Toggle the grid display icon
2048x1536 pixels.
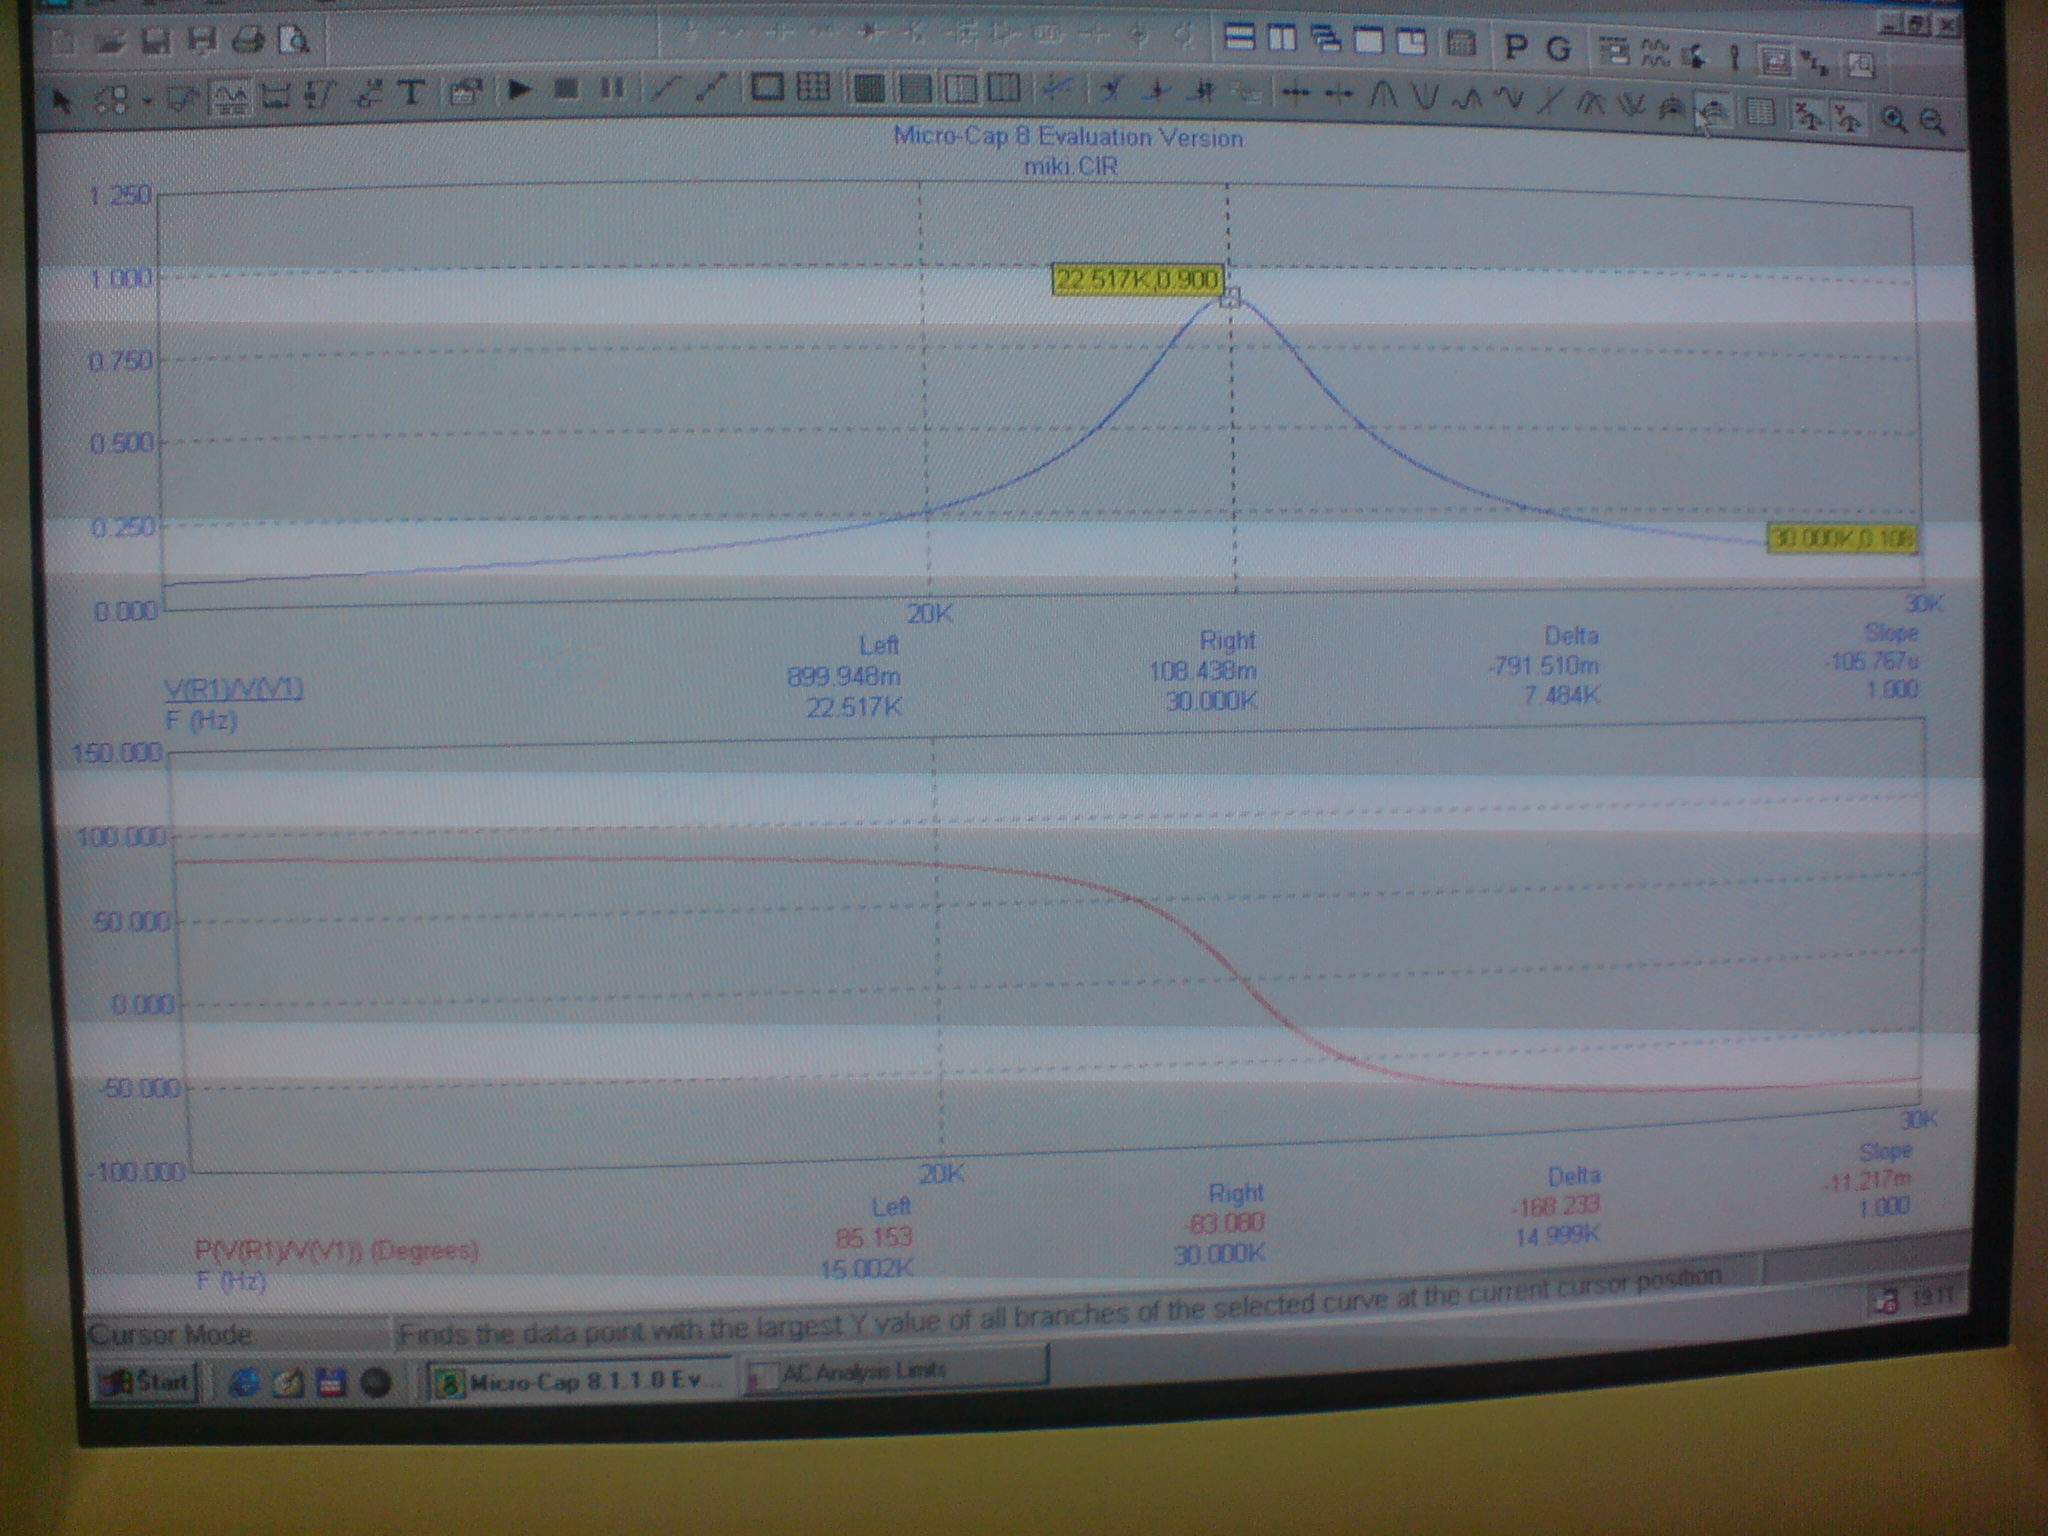point(813,88)
